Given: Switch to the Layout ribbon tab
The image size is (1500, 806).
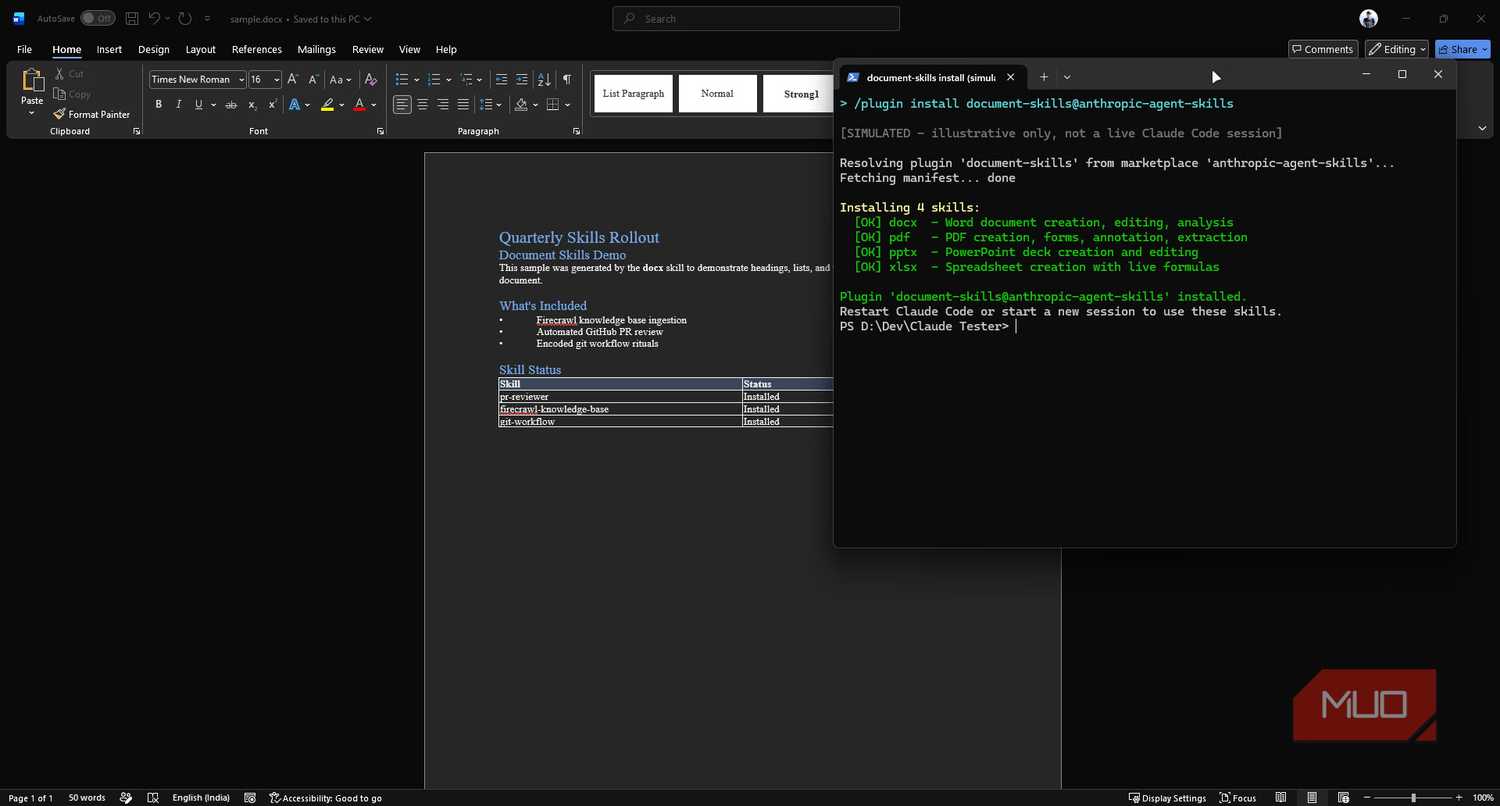Looking at the screenshot, I should pos(200,49).
